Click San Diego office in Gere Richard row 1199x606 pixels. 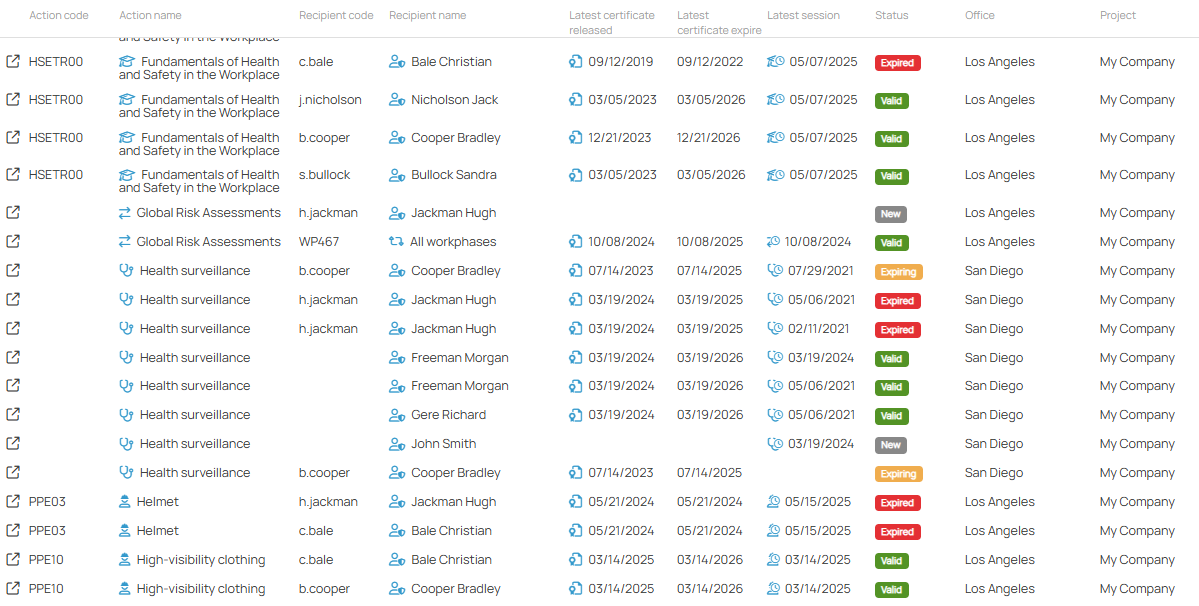[994, 415]
